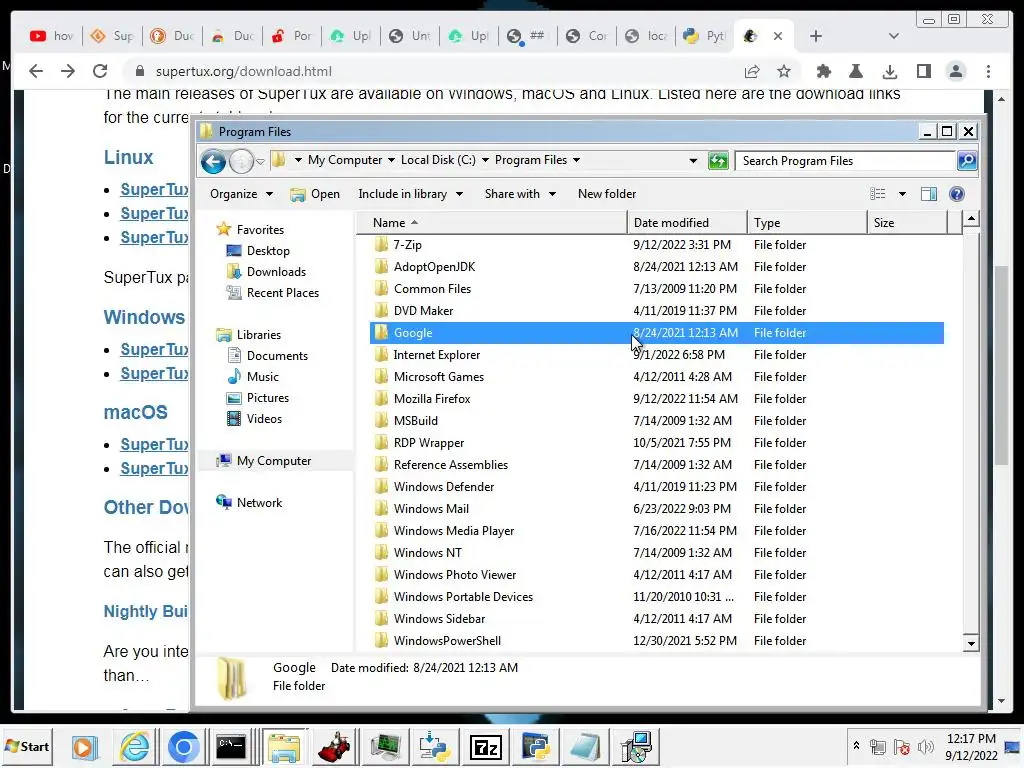Screen dimensions: 1024x768
Task: Click the Chrome address bar URL
Action: 244,71
